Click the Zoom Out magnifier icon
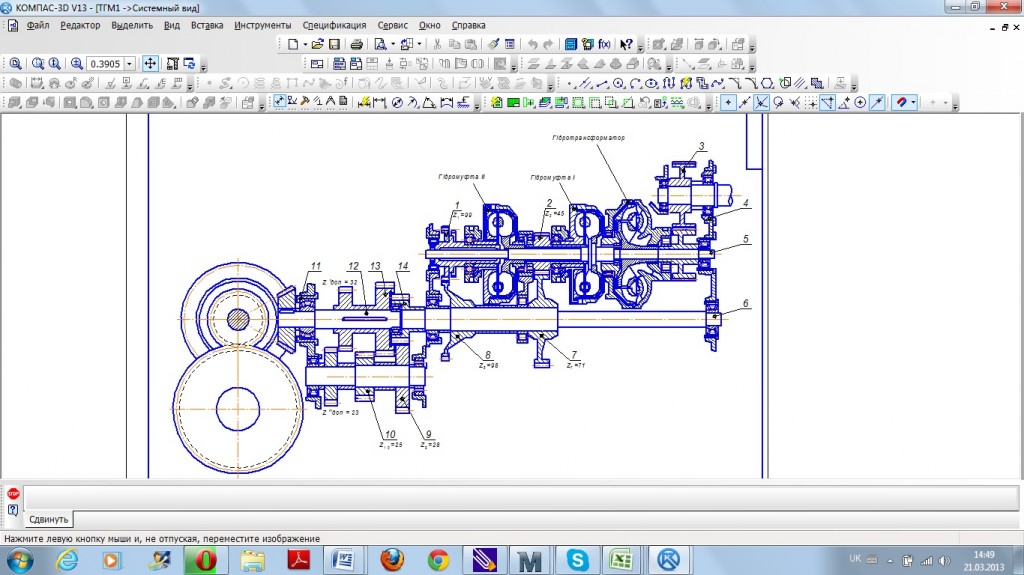The height and width of the screenshot is (575, 1024). [x=55, y=63]
